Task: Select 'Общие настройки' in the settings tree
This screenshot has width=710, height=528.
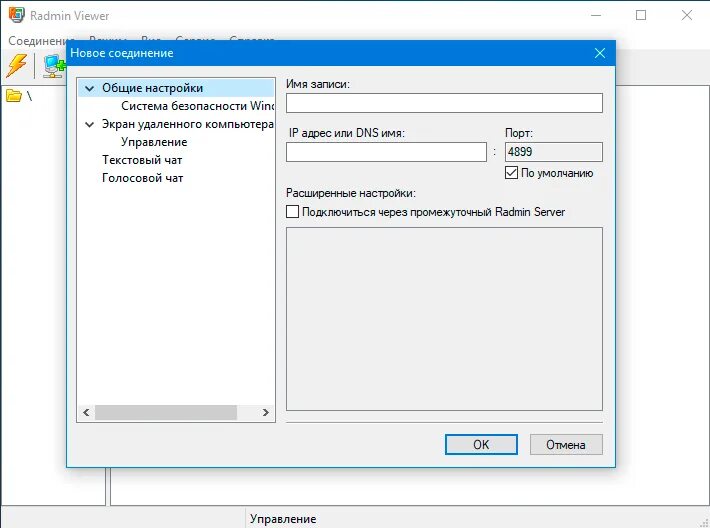Action: (x=153, y=88)
